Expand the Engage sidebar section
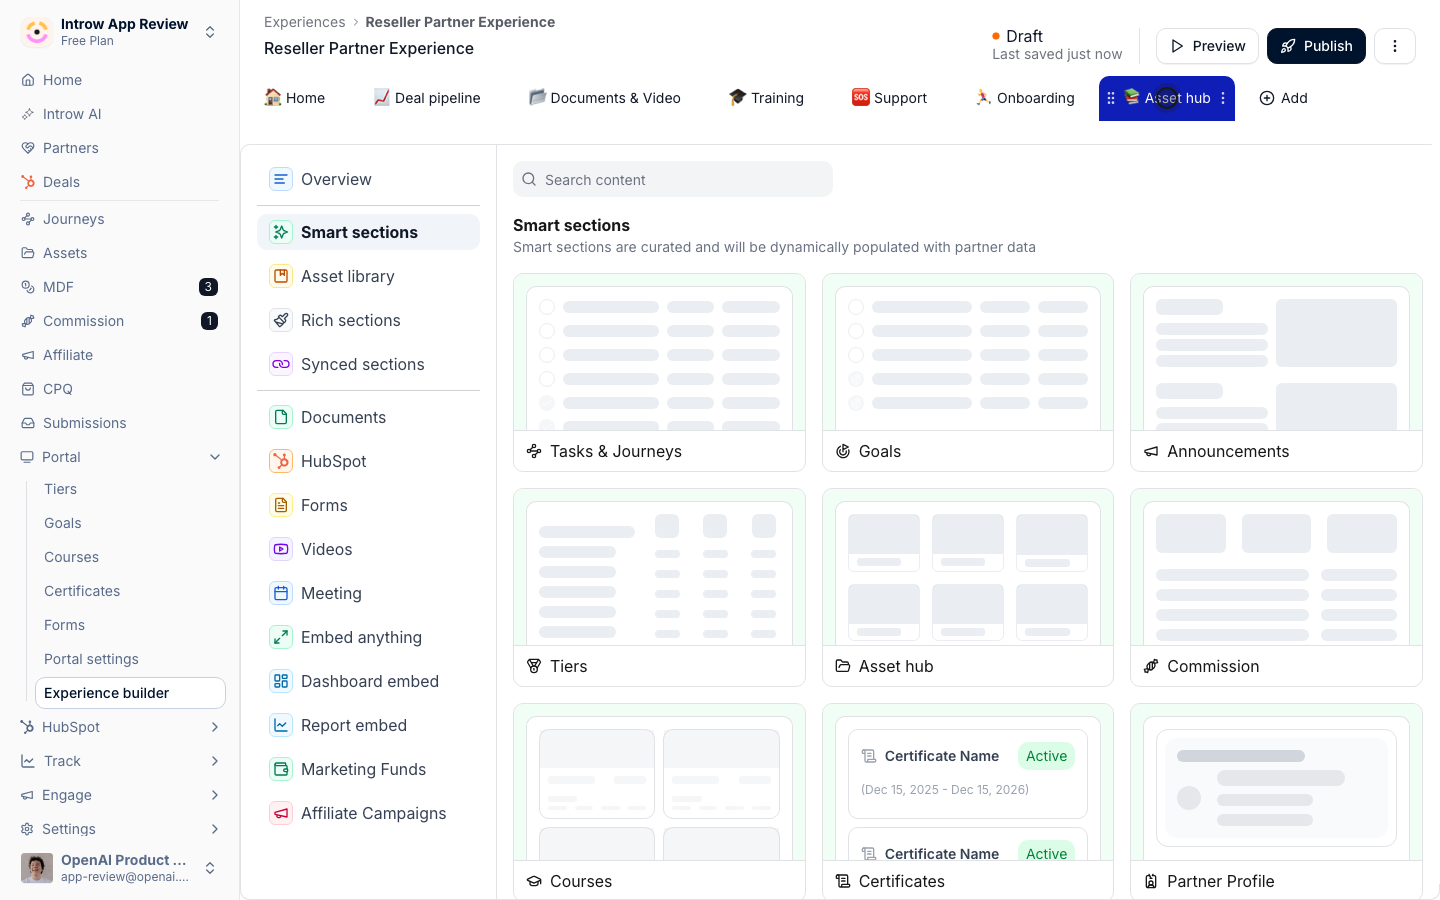The height and width of the screenshot is (900, 1440). click(215, 795)
